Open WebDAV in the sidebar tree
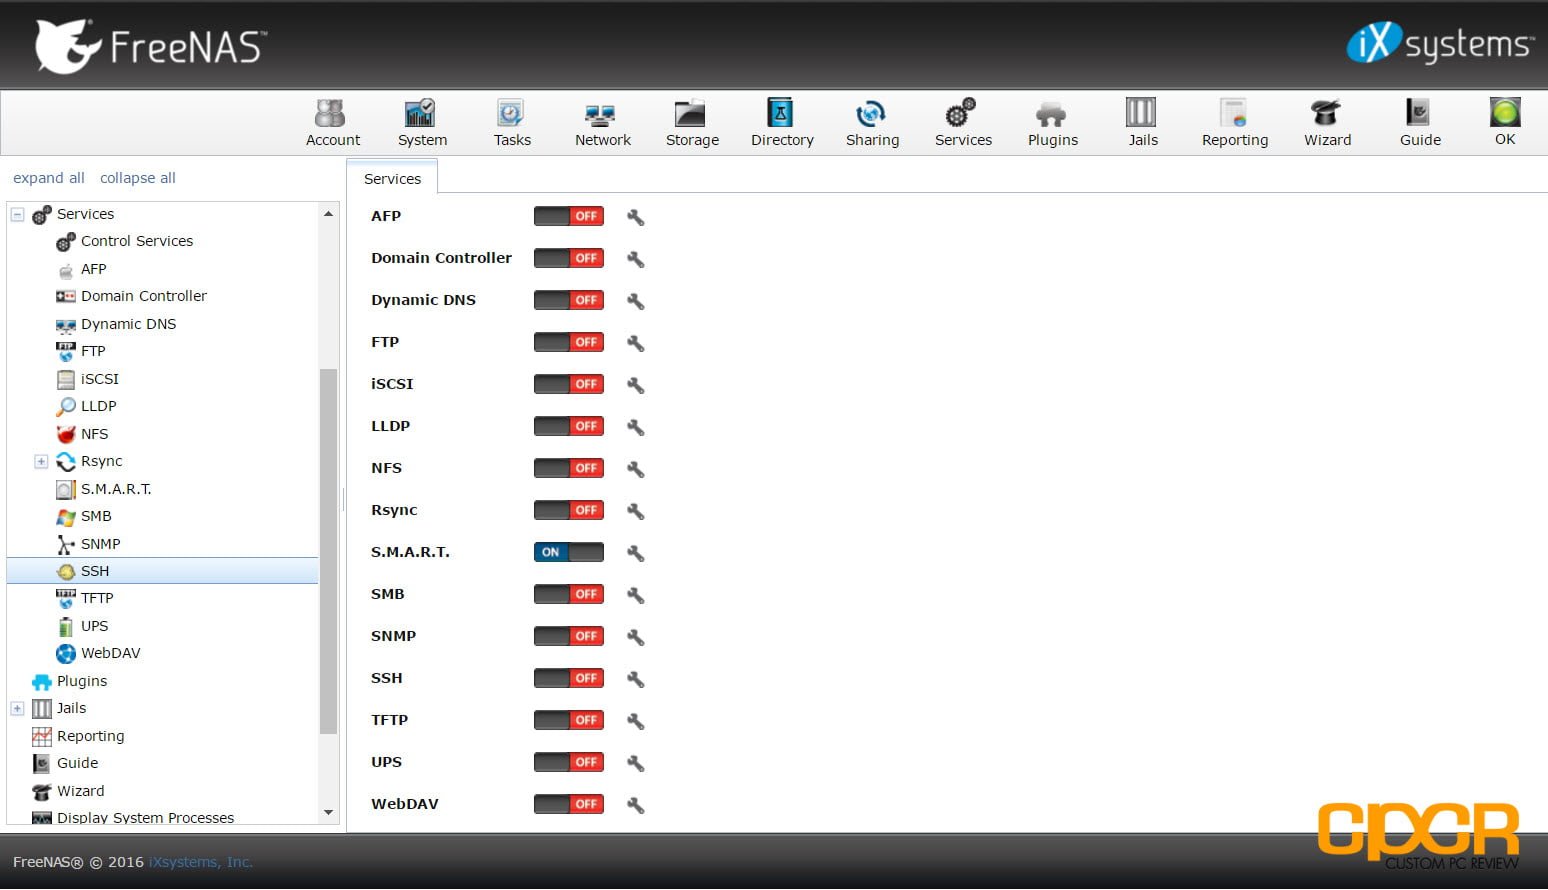Viewport: 1548px width, 890px height. 110,653
